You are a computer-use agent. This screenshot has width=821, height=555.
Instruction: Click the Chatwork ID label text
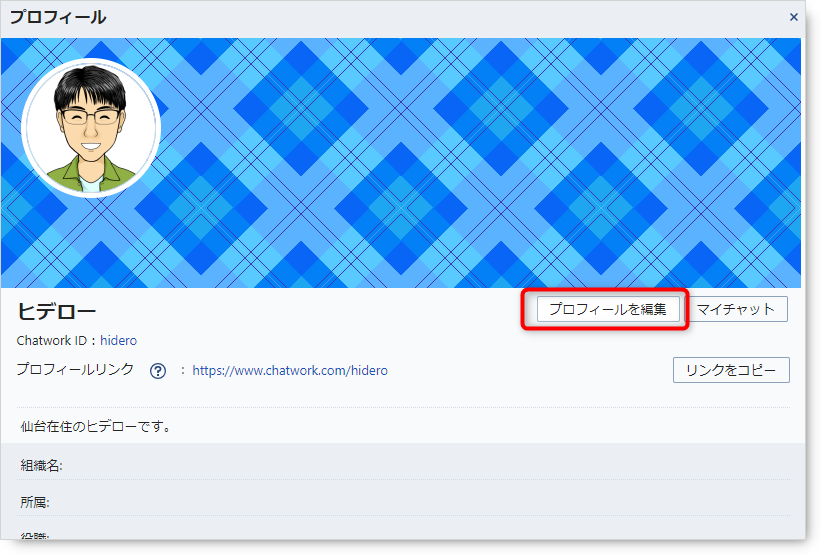click(54, 341)
